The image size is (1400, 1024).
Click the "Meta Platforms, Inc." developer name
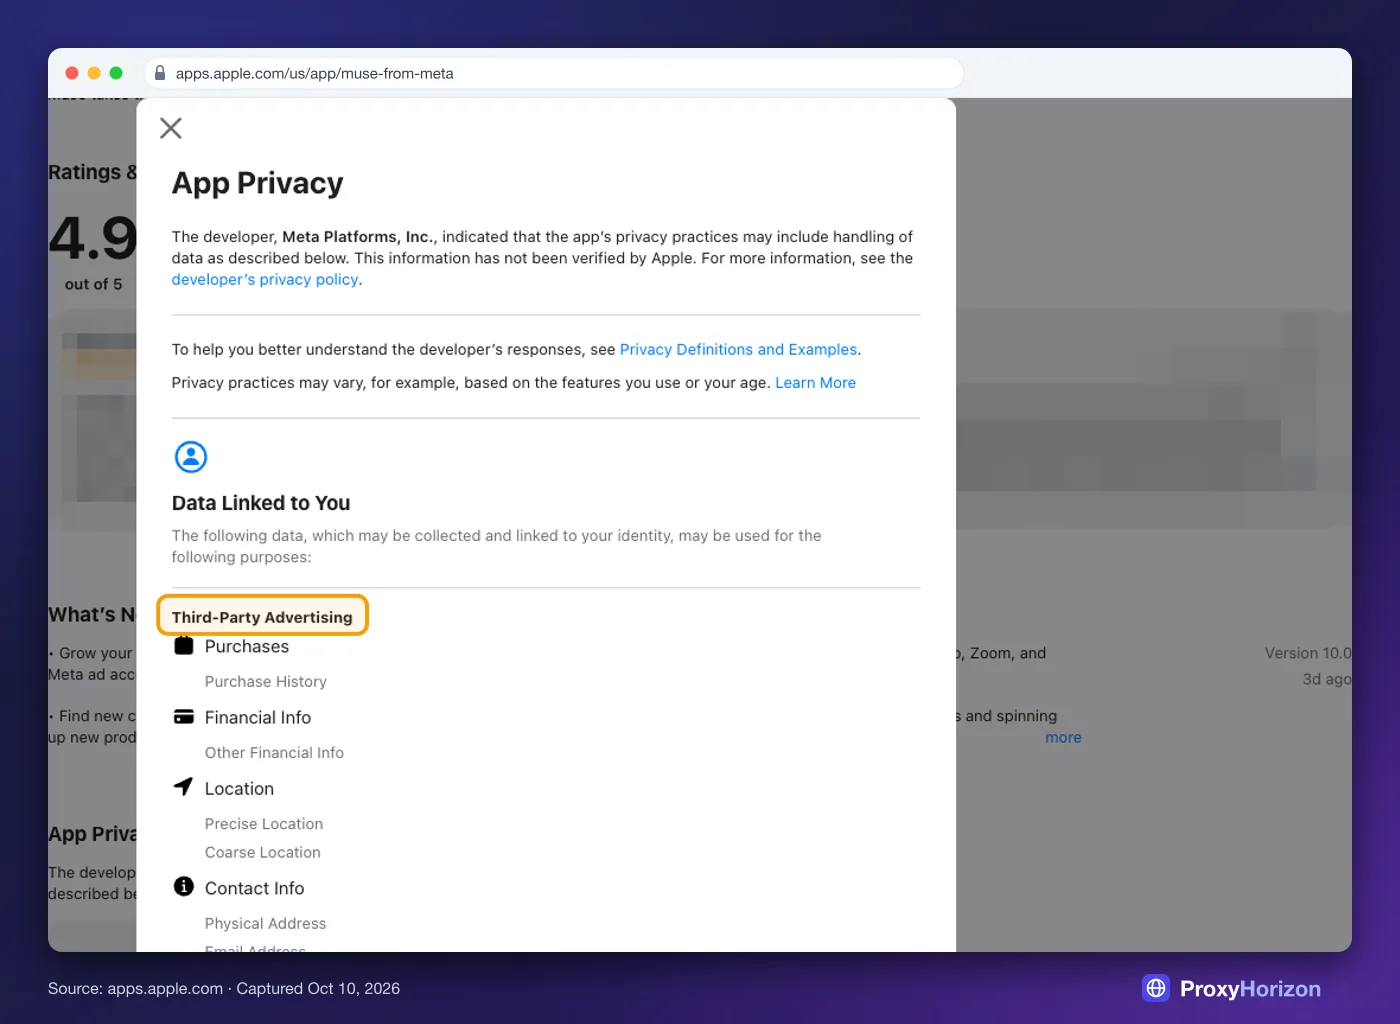click(358, 237)
